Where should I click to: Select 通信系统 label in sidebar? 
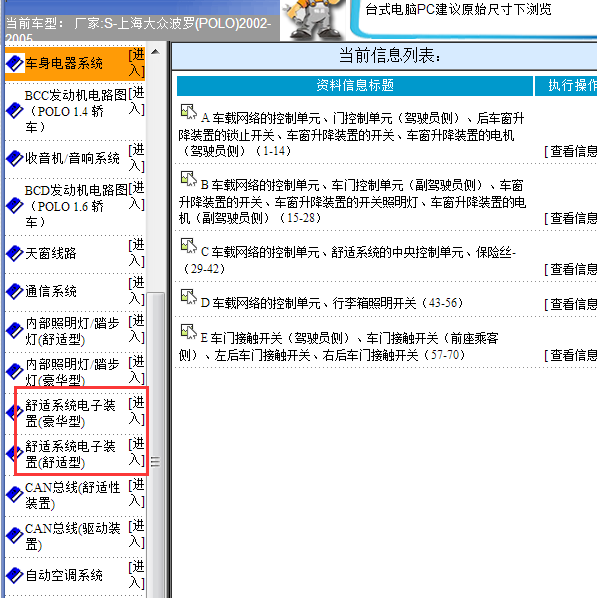tap(51, 291)
